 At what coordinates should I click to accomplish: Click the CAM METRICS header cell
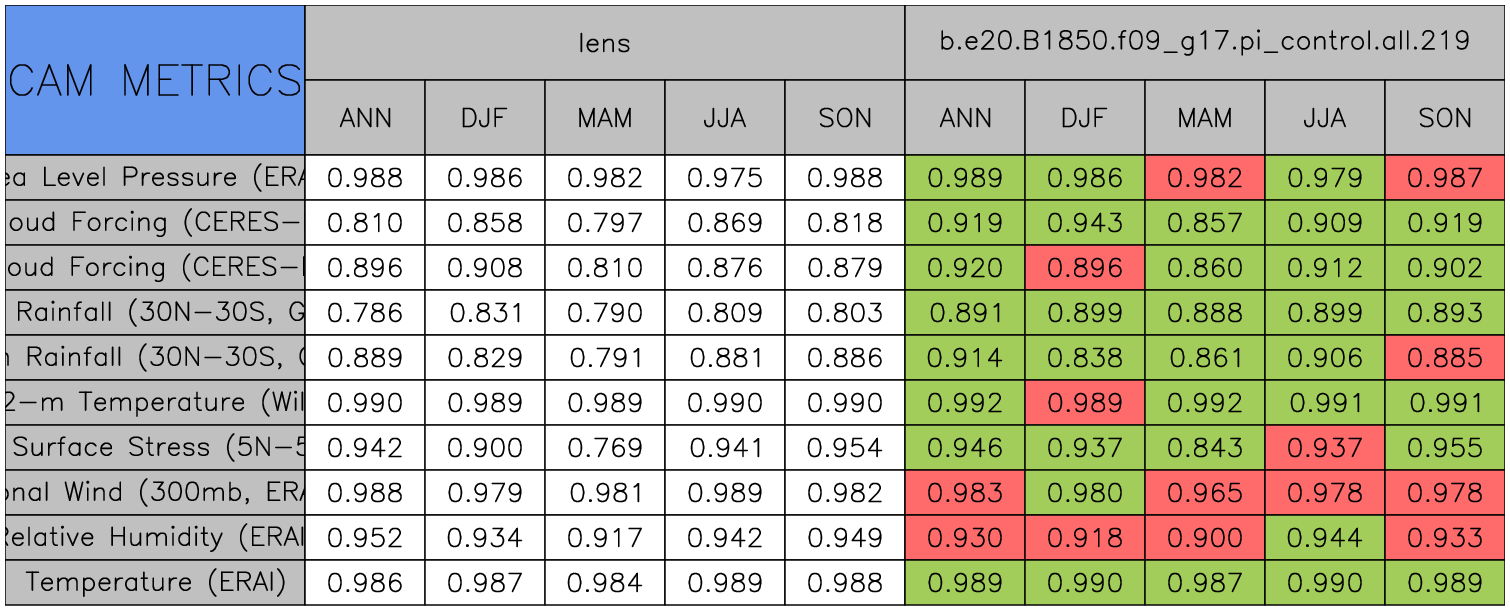pos(155,80)
